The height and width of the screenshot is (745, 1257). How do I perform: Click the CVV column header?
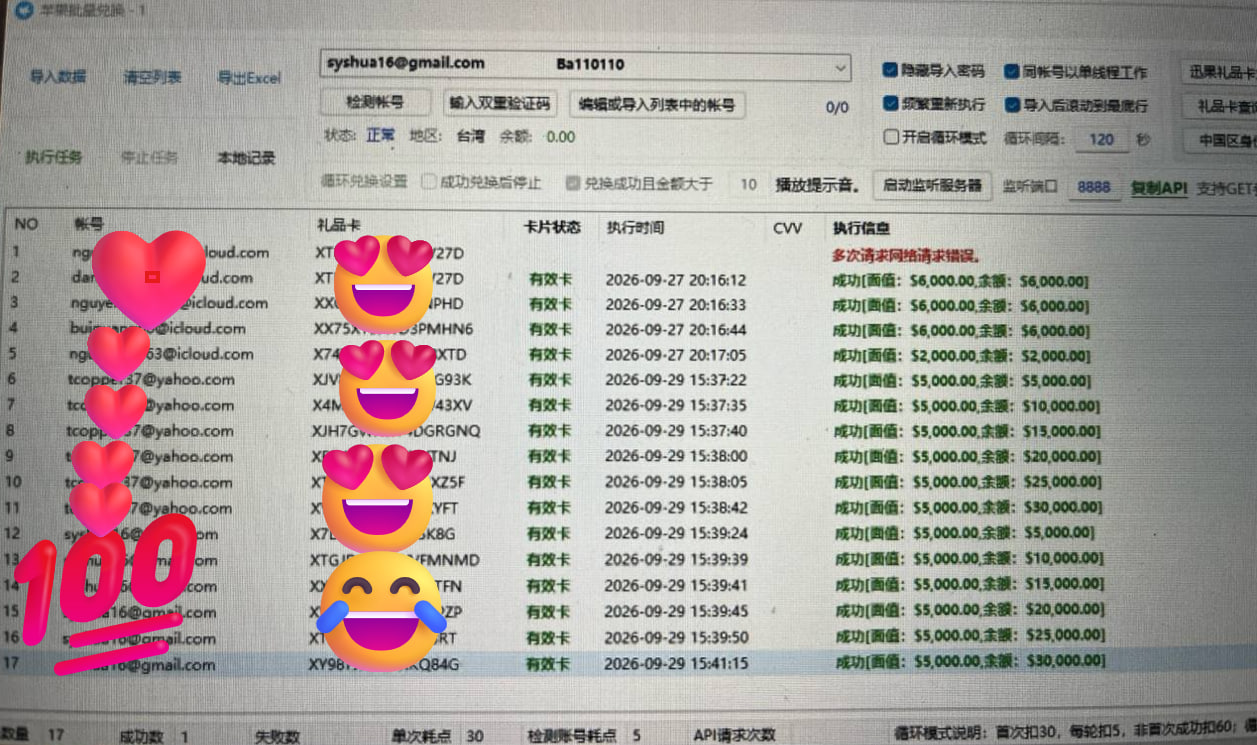(787, 229)
